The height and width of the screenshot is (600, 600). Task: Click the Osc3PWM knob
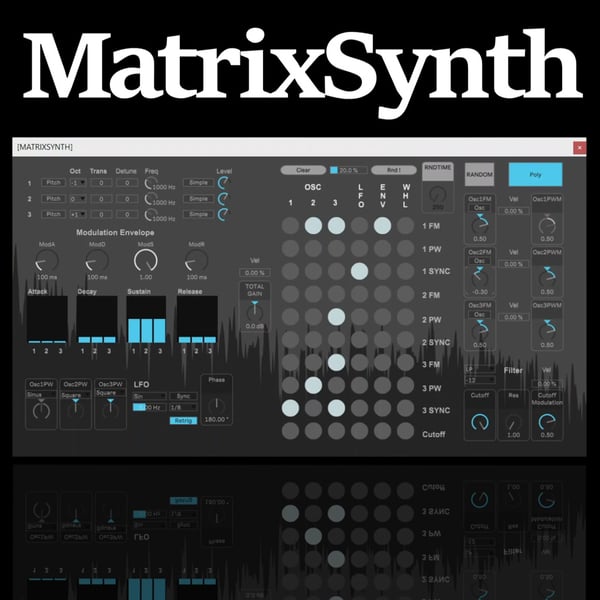point(547,332)
